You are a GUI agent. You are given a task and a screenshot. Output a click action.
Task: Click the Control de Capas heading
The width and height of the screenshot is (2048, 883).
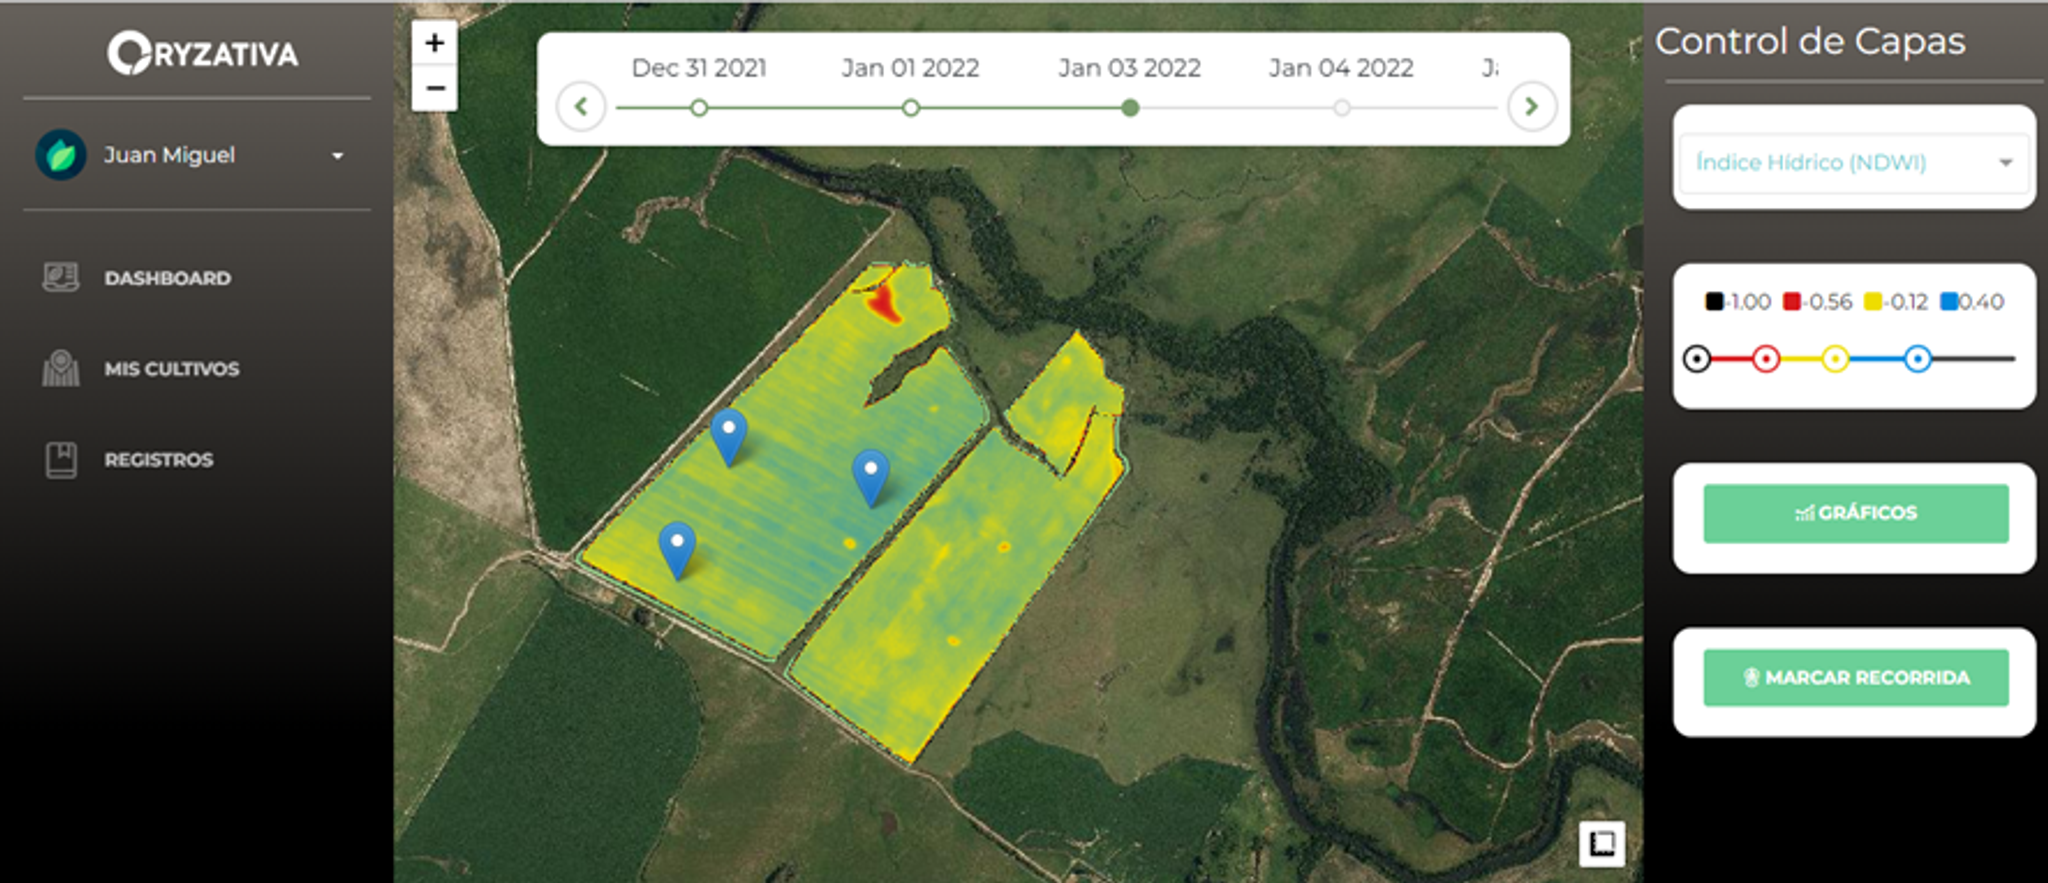coord(1811,41)
